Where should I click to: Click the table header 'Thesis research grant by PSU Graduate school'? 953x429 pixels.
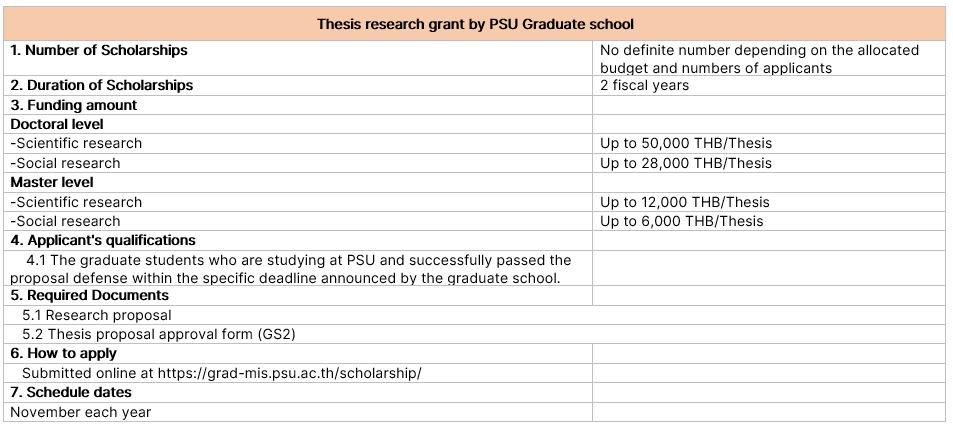[x=475, y=24]
